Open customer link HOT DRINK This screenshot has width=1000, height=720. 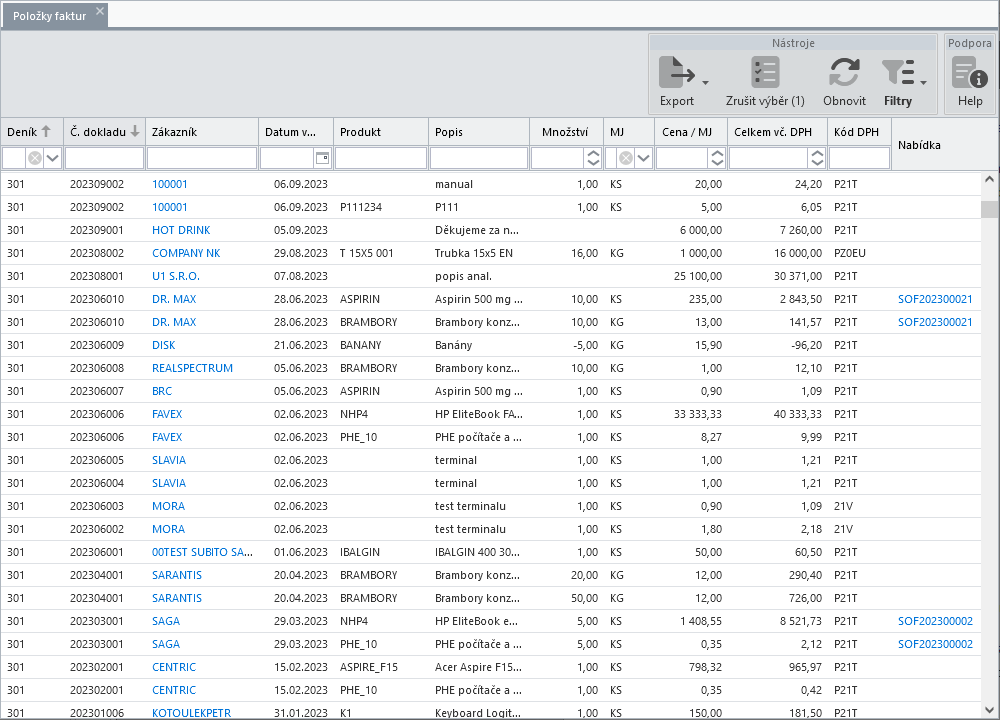coord(181,230)
